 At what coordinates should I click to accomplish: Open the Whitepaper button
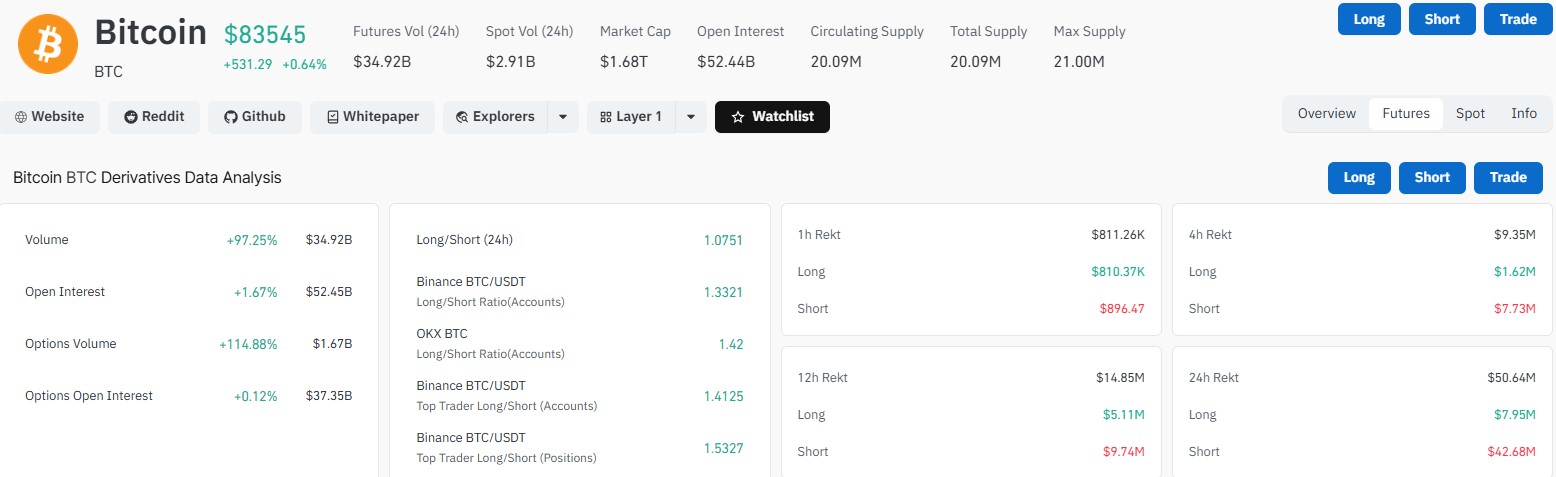pyautogui.click(x=372, y=117)
